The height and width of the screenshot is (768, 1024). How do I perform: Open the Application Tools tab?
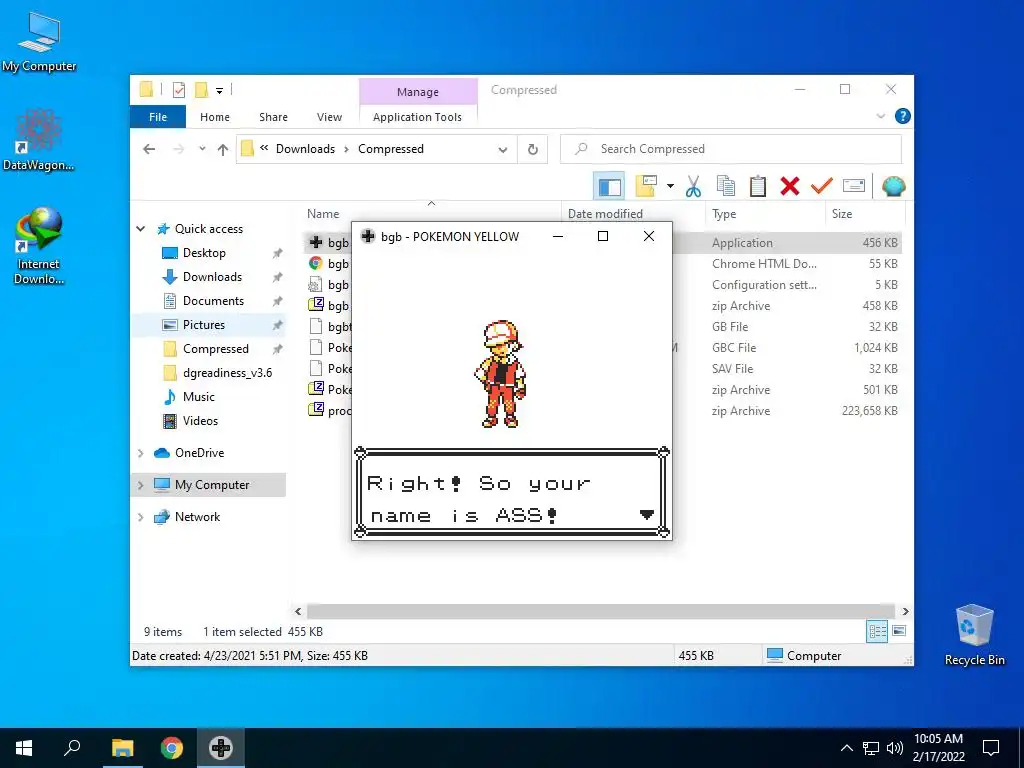pos(417,117)
